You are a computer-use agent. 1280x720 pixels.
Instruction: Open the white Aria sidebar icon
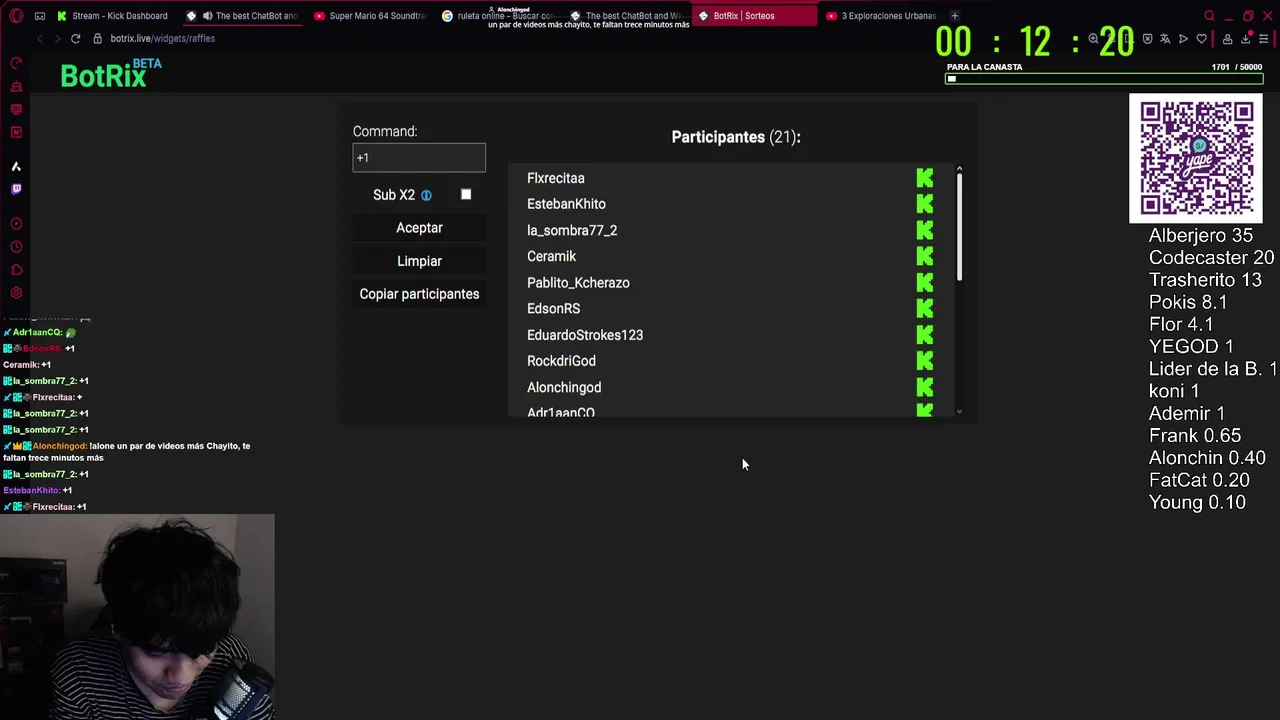tap(16, 166)
